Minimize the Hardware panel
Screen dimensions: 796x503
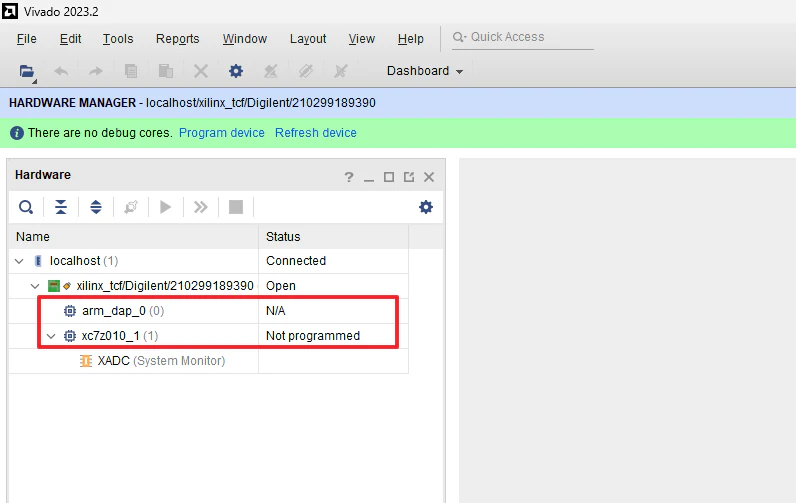point(369,178)
